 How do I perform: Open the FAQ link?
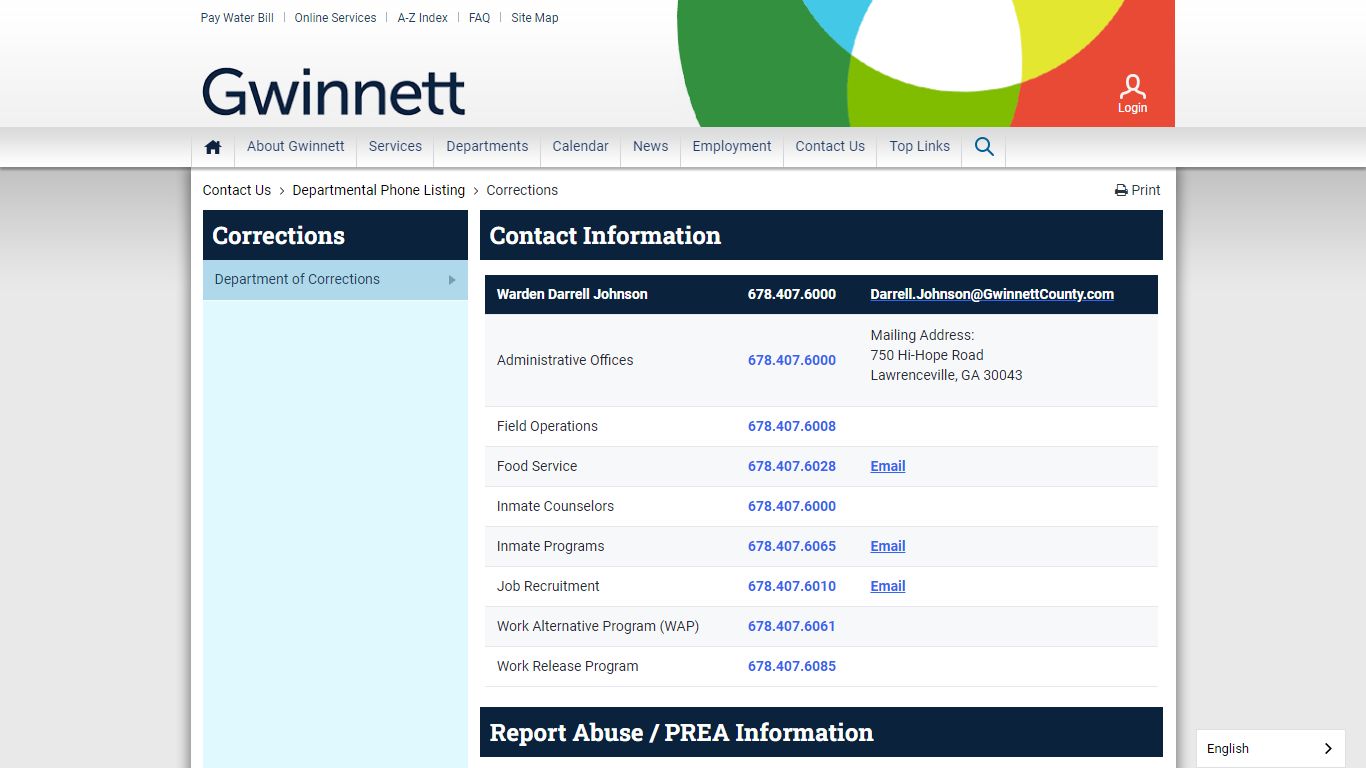480,18
